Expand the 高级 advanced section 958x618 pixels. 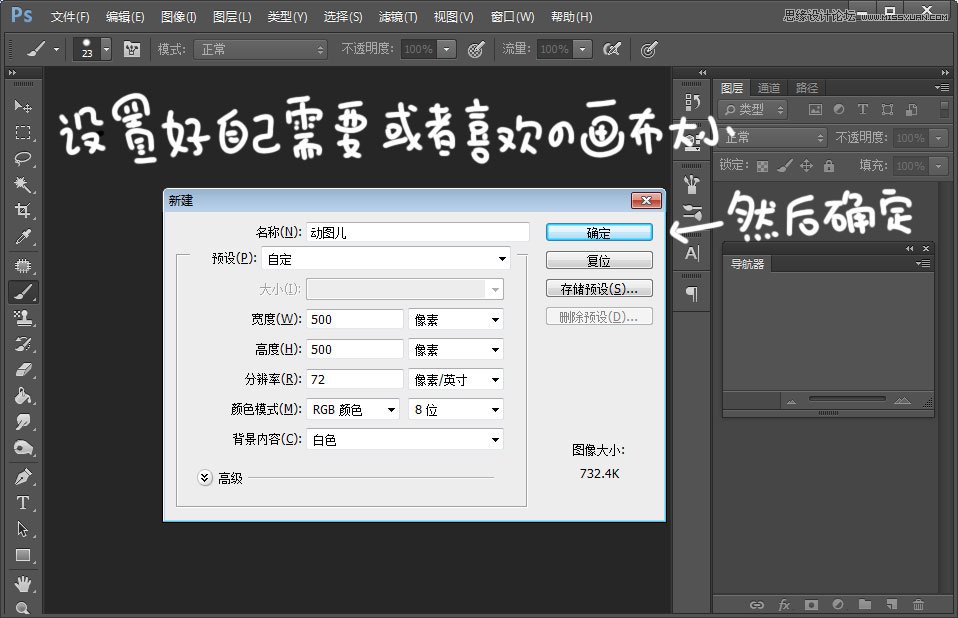205,478
